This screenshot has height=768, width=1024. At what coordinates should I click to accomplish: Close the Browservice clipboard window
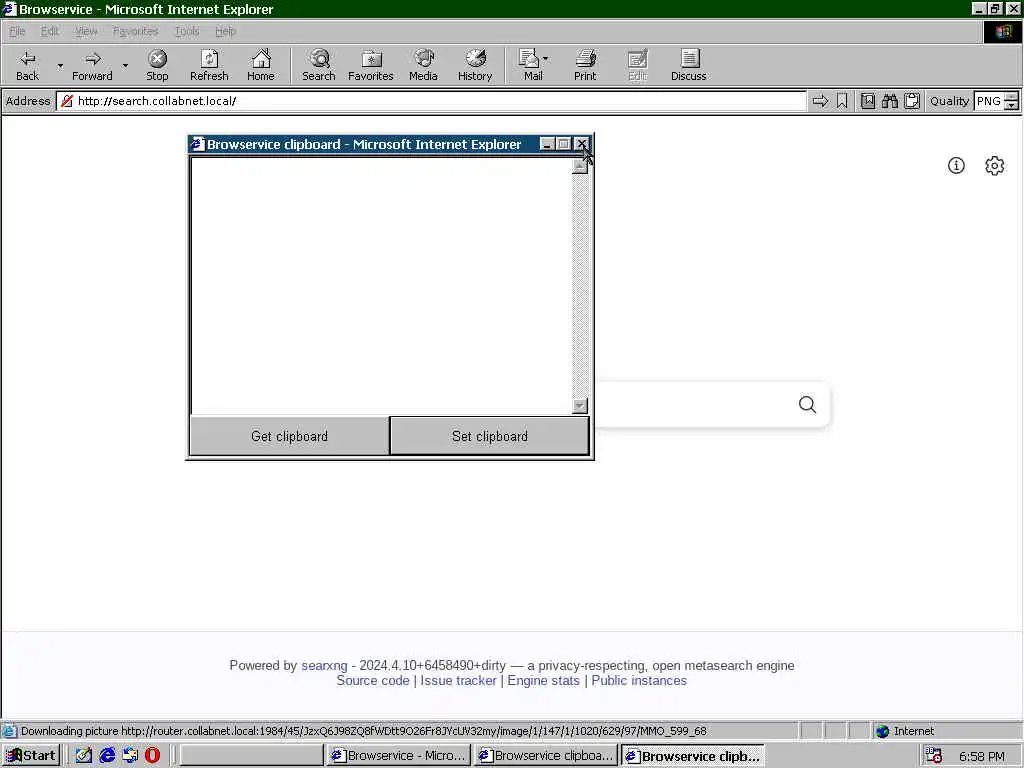581,144
